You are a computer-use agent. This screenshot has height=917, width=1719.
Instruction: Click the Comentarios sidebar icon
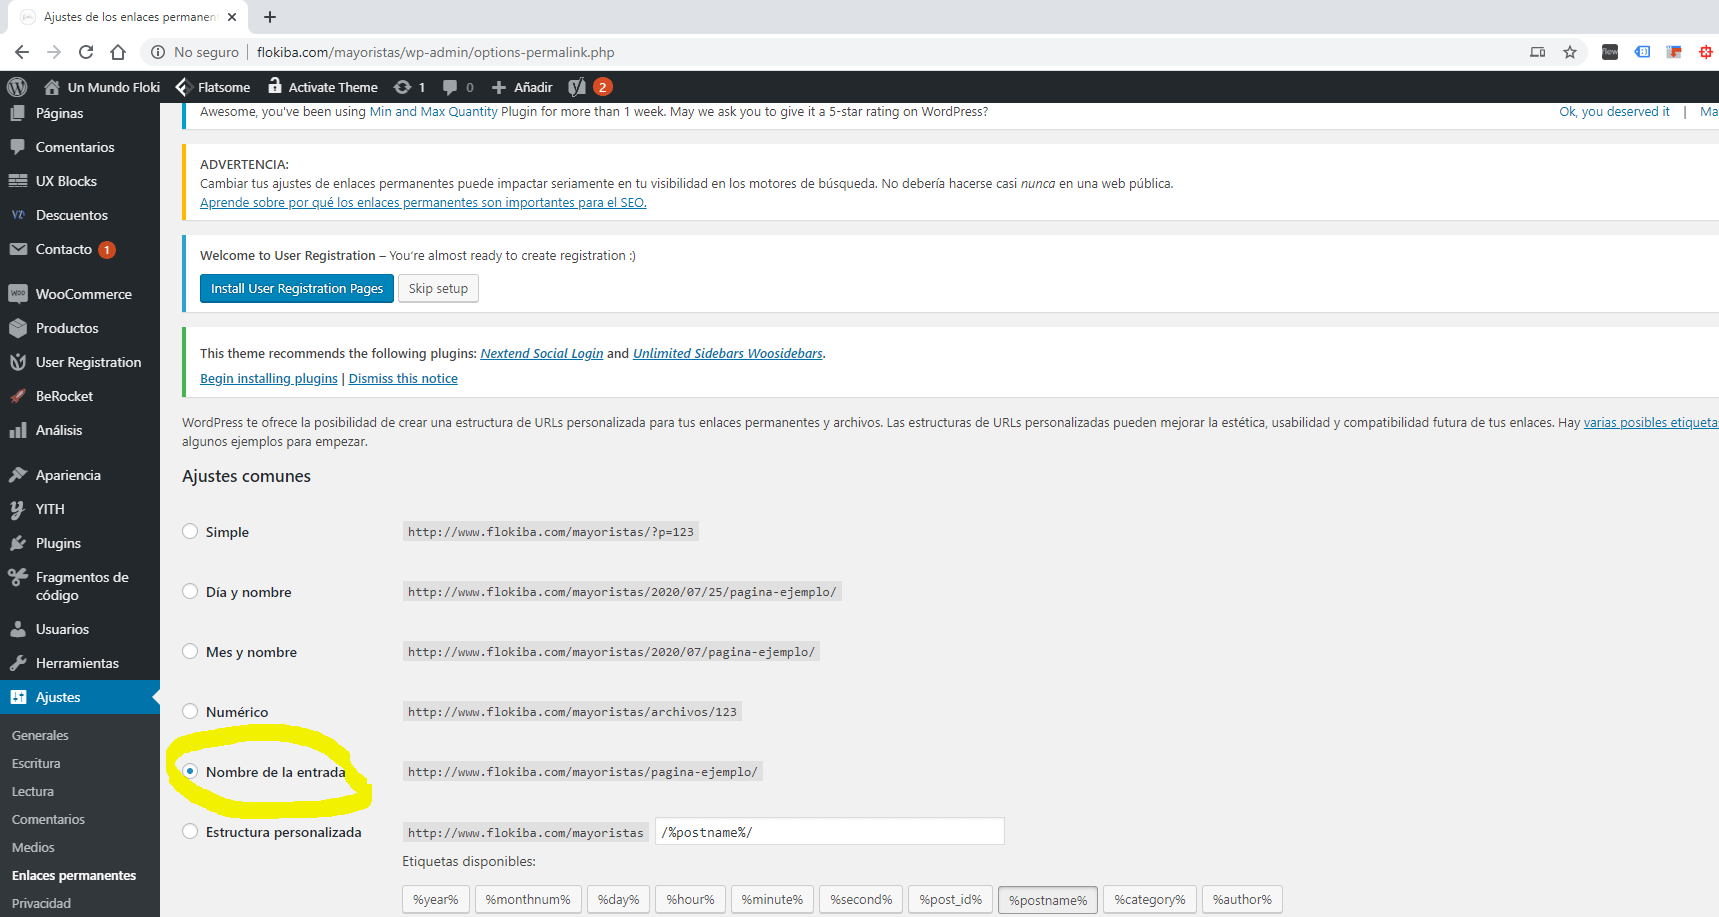coord(17,147)
